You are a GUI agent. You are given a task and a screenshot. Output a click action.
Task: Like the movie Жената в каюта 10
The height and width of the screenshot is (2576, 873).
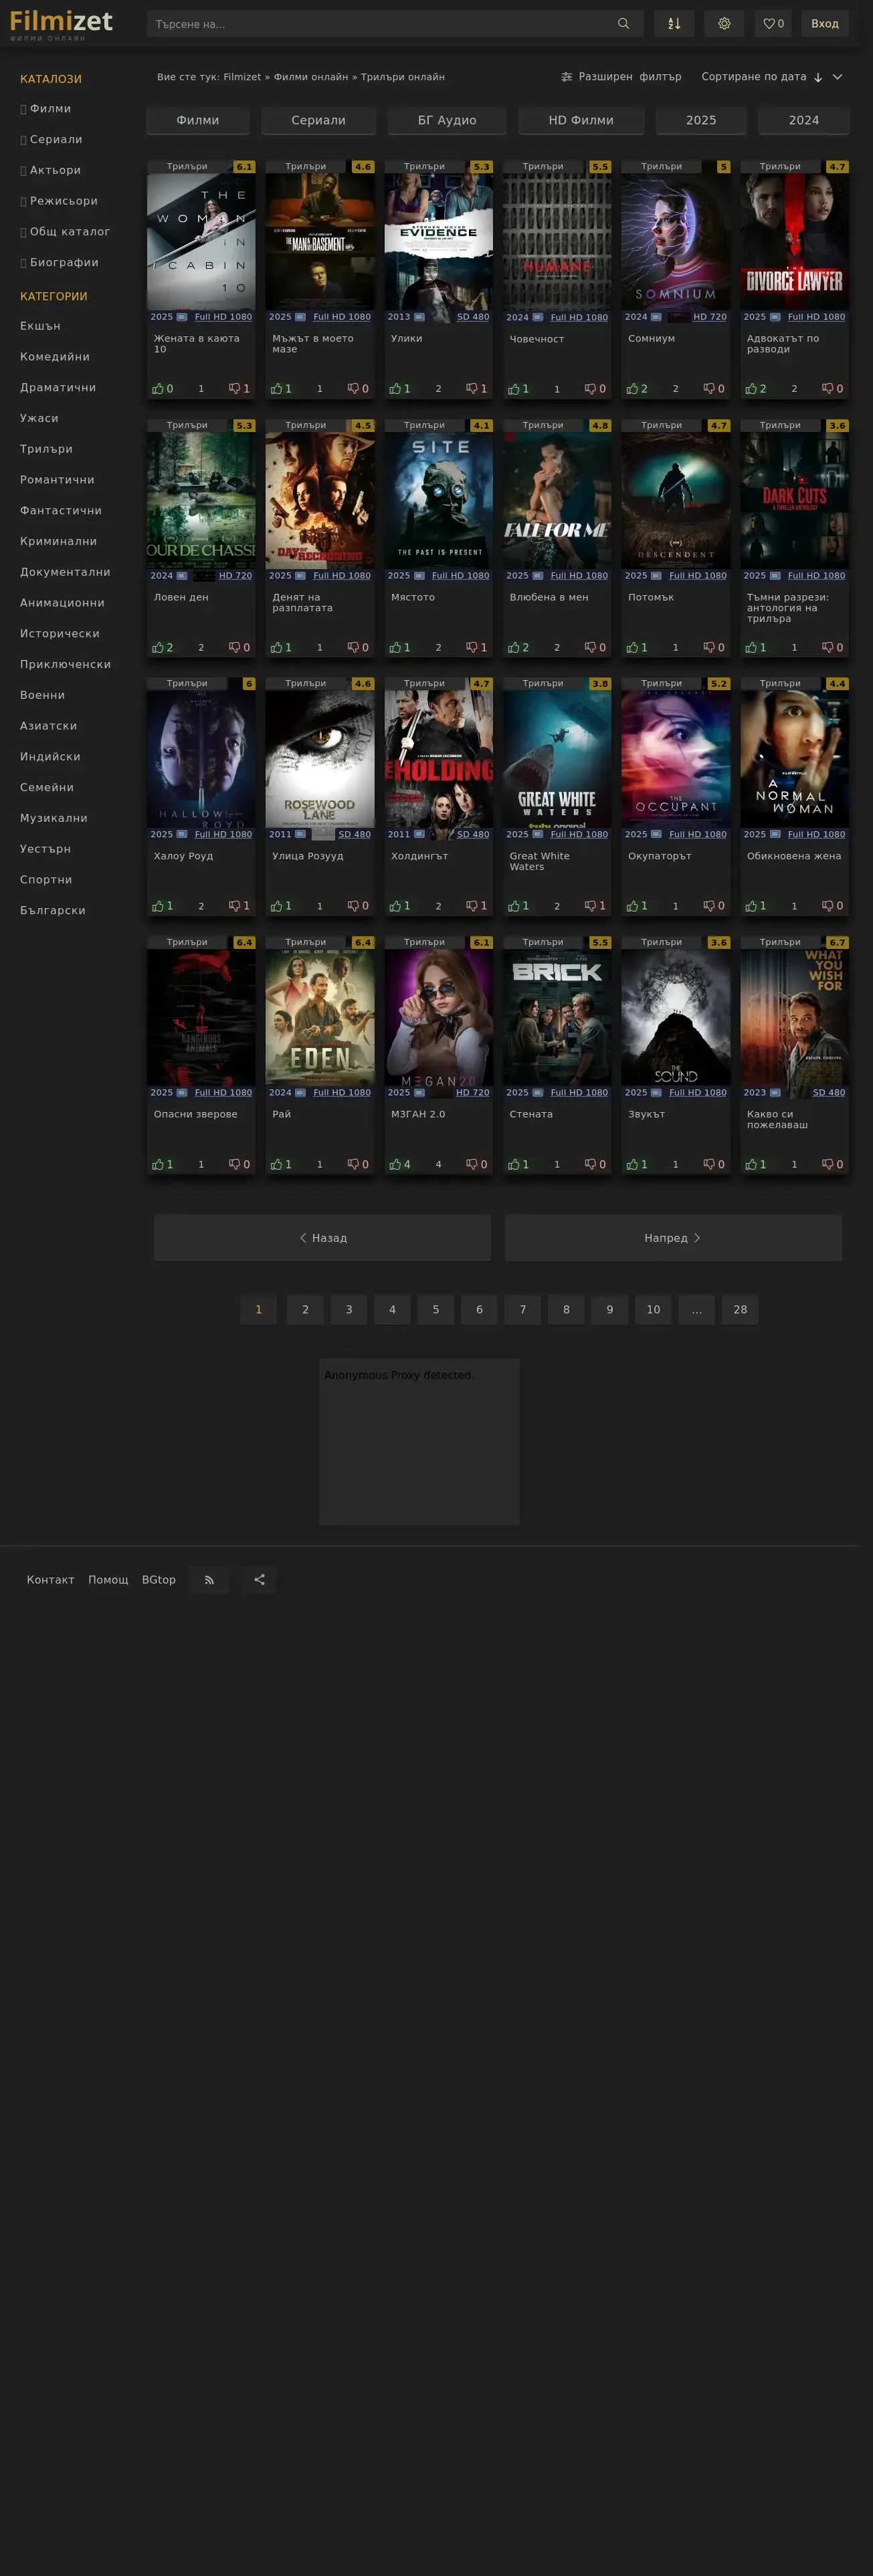[163, 389]
